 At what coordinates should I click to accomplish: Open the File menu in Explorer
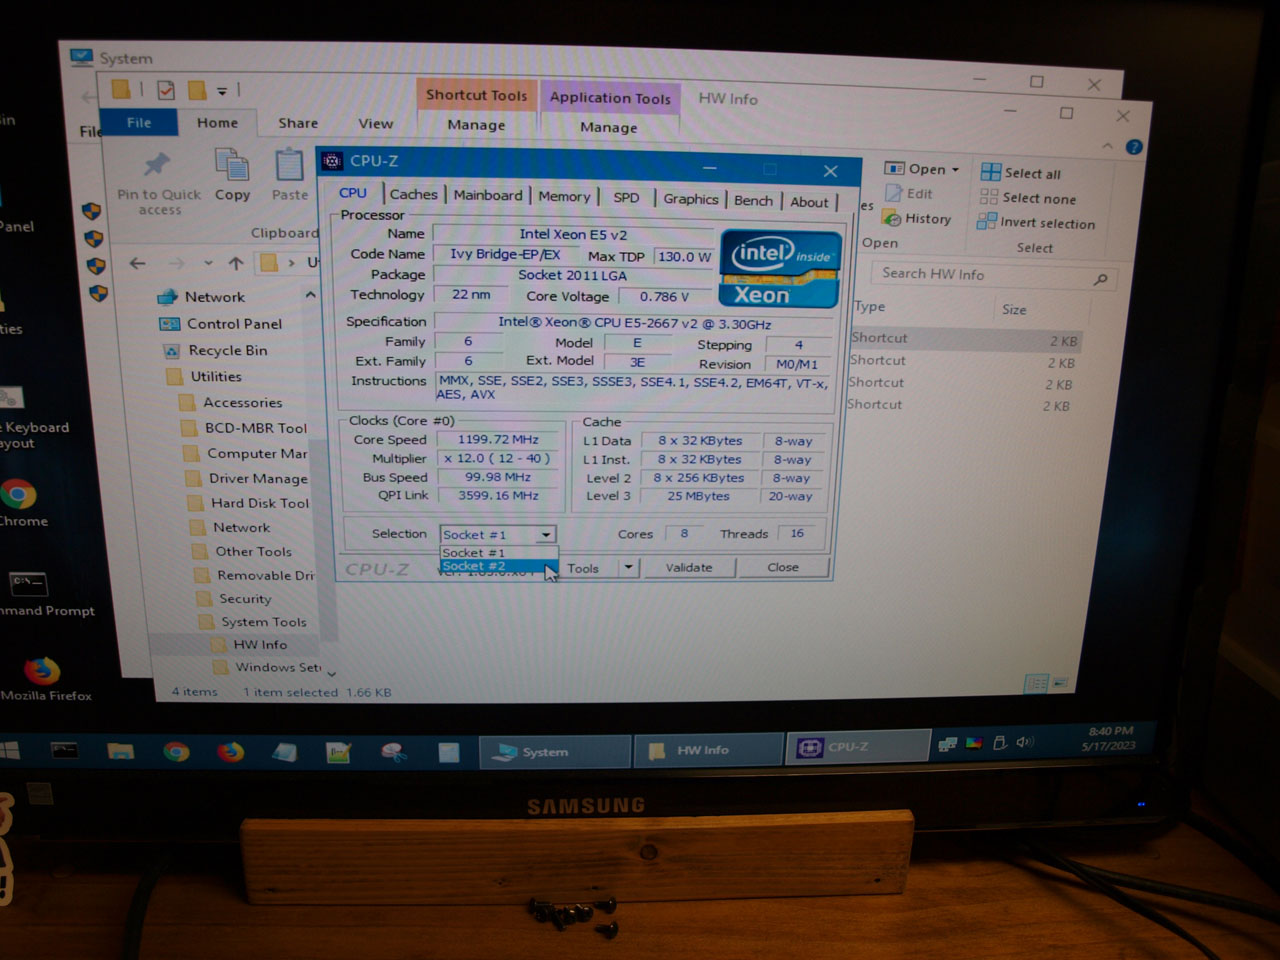pyautogui.click(x=139, y=122)
